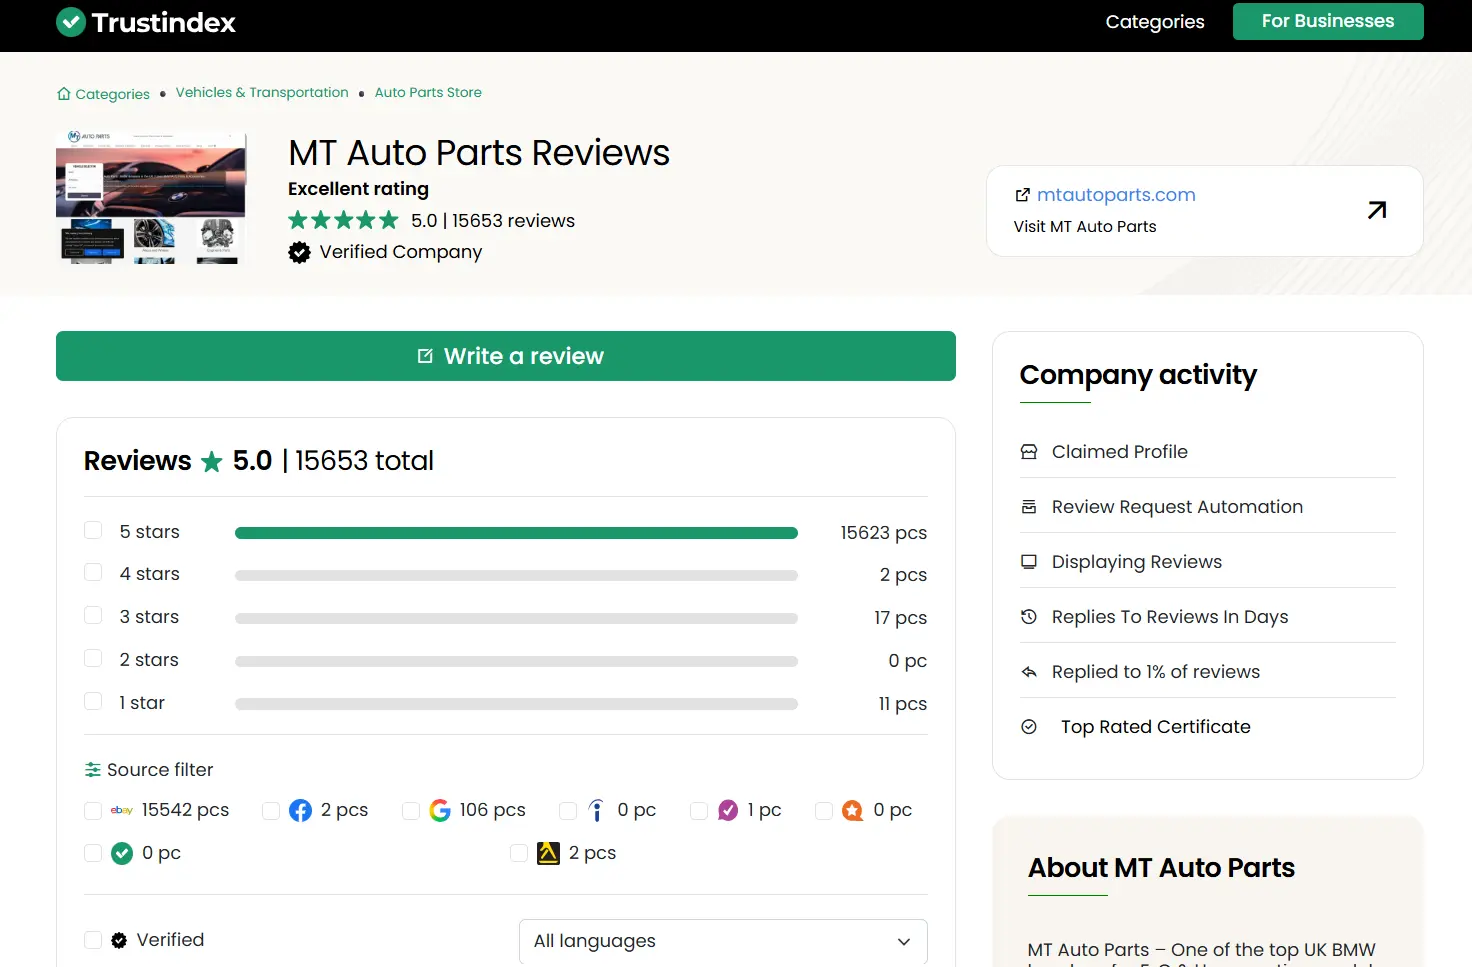Enable the Facebook source checkbox
The image size is (1472, 967).
(x=270, y=811)
